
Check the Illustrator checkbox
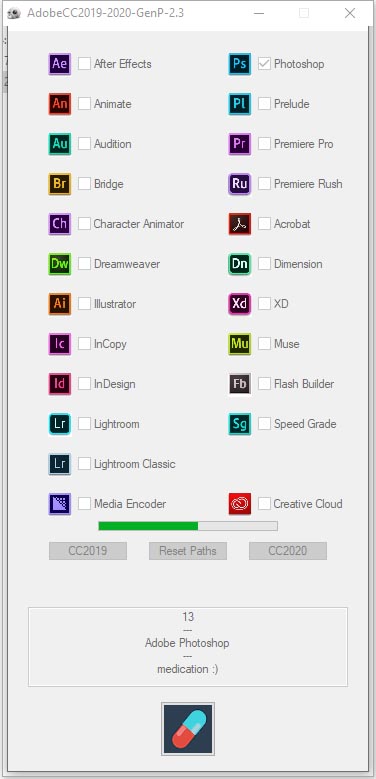pyautogui.click(x=84, y=304)
